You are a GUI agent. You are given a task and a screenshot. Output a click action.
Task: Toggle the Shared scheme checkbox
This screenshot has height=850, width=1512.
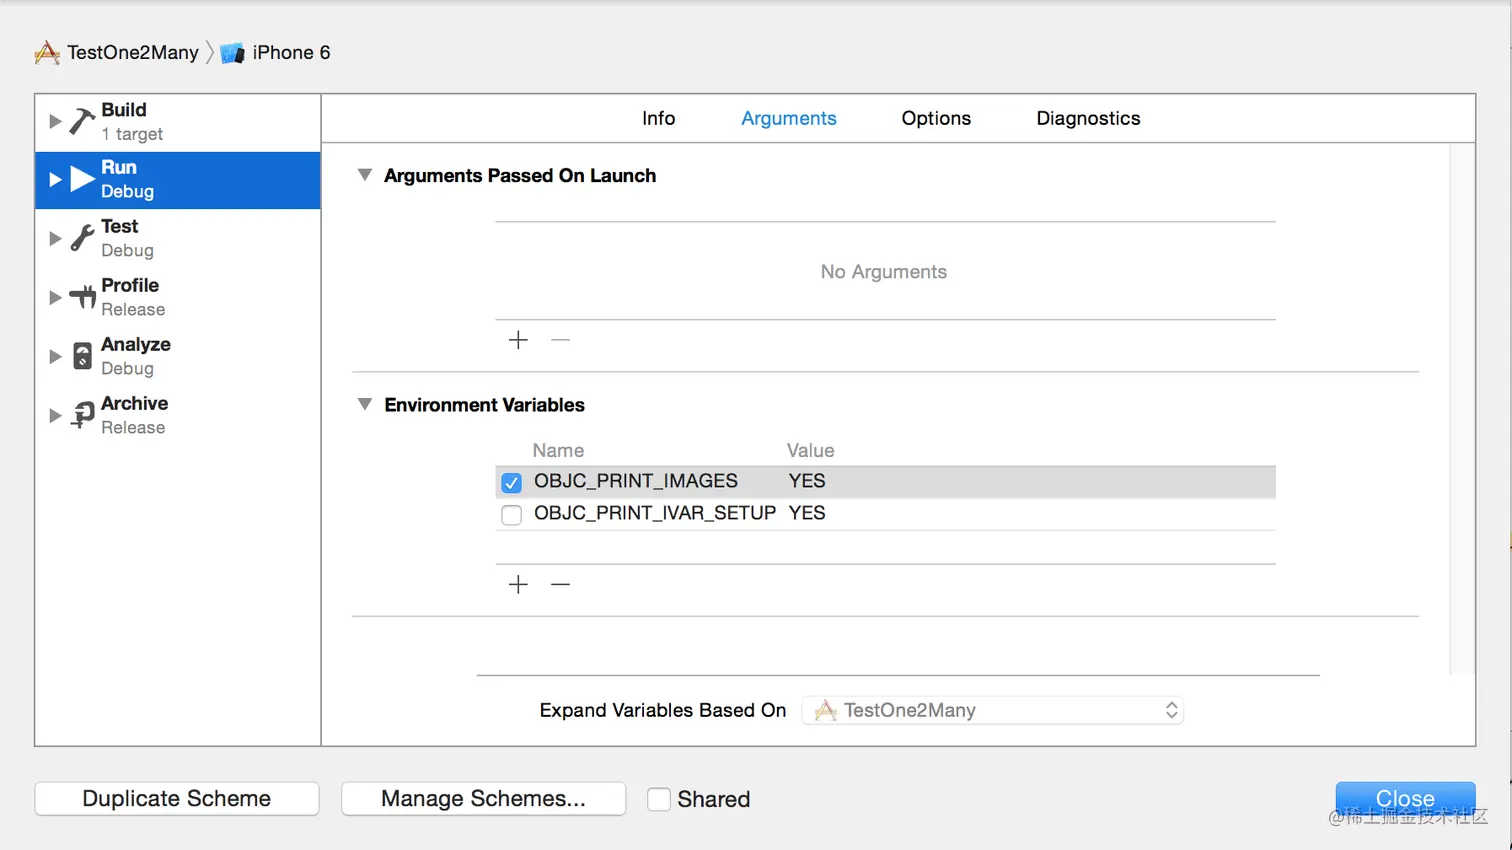pos(659,799)
